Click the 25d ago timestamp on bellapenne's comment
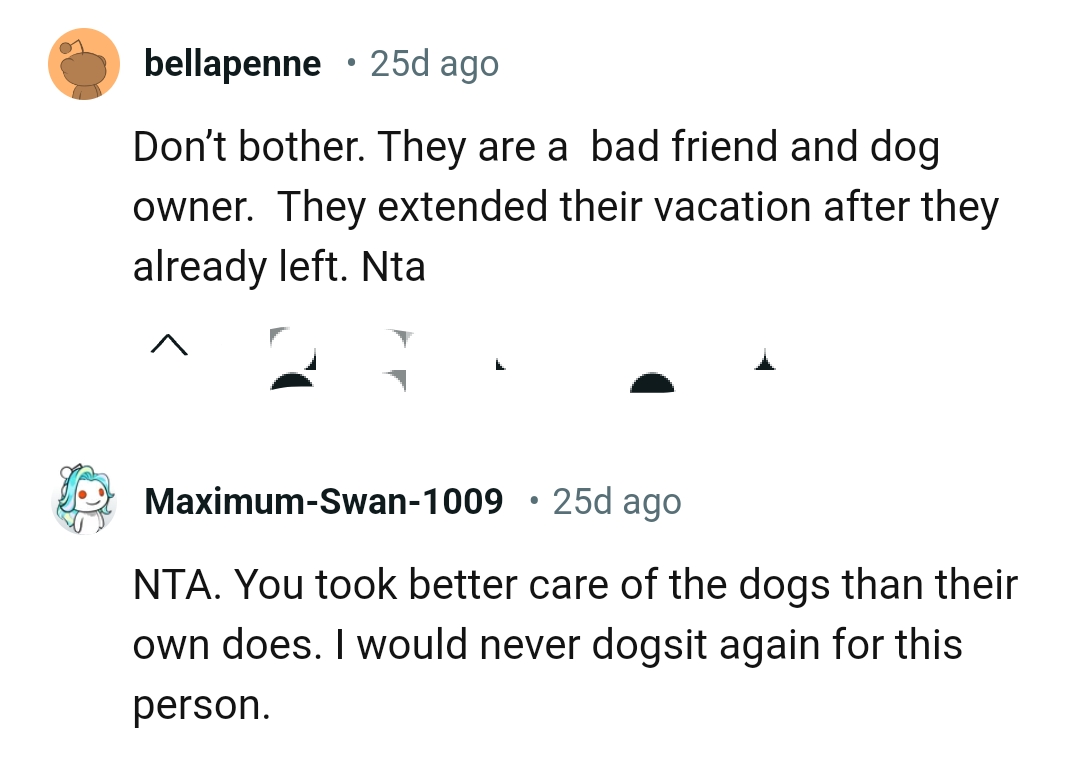This screenshot has height=765, width=1080. [x=434, y=63]
